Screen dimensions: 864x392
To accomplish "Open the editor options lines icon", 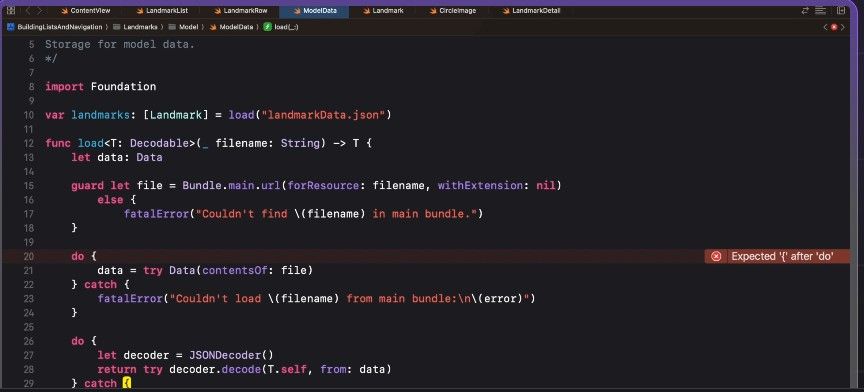I will (x=820, y=10).
